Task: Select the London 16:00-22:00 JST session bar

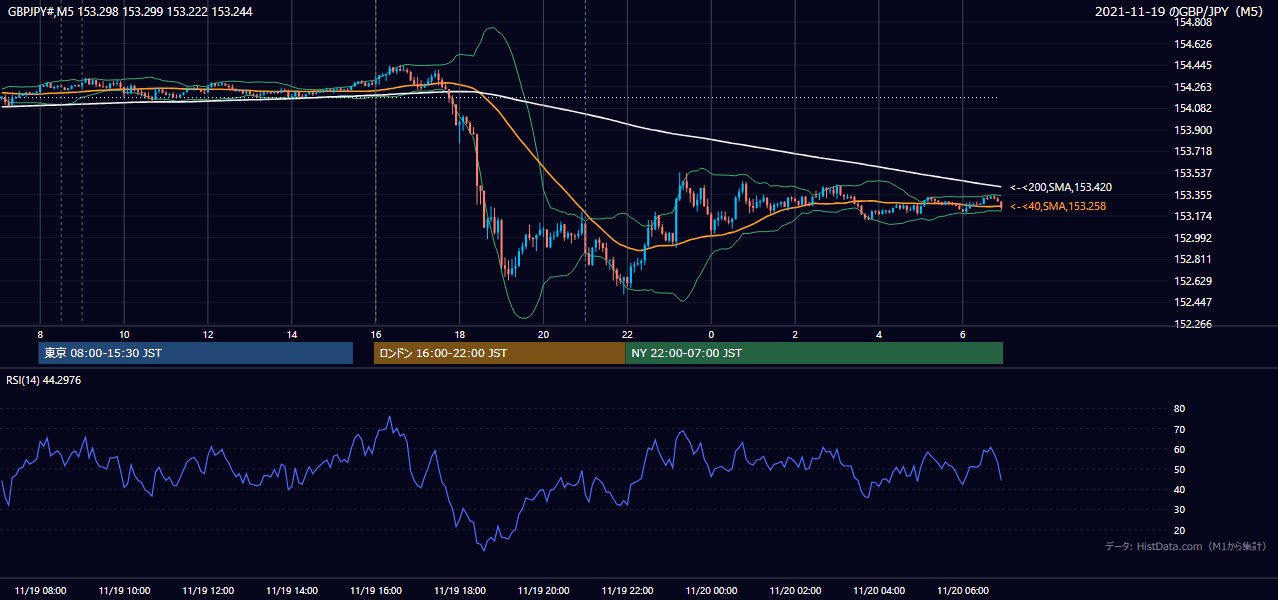Action: click(x=500, y=353)
